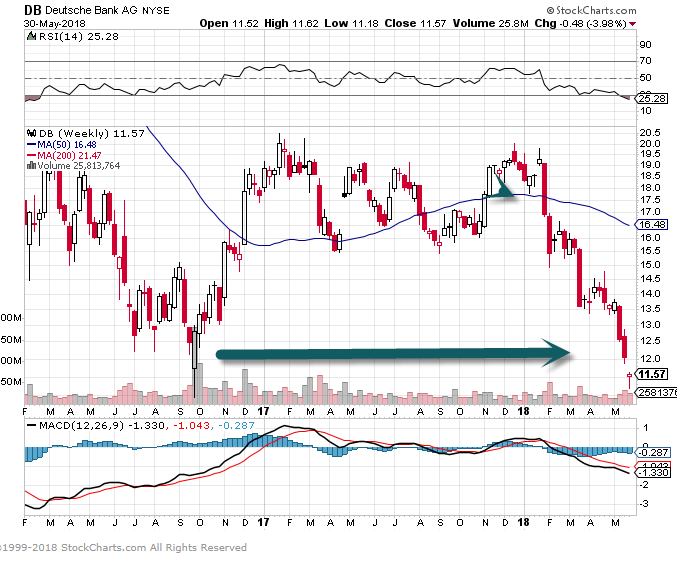The height and width of the screenshot is (569, 693).
Task: Open the StockCharts.com attribution at top right
Action: (591, 10)
